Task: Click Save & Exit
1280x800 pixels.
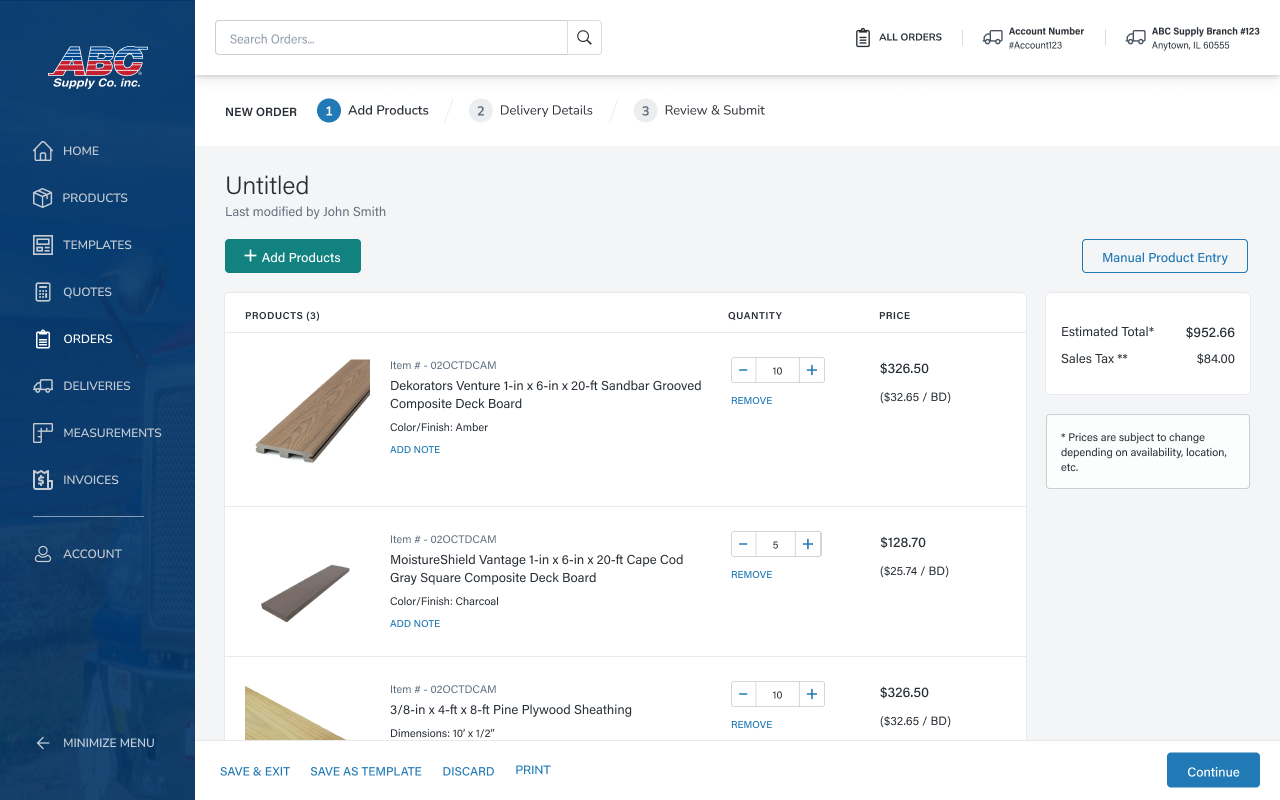Action: [255, 771]
